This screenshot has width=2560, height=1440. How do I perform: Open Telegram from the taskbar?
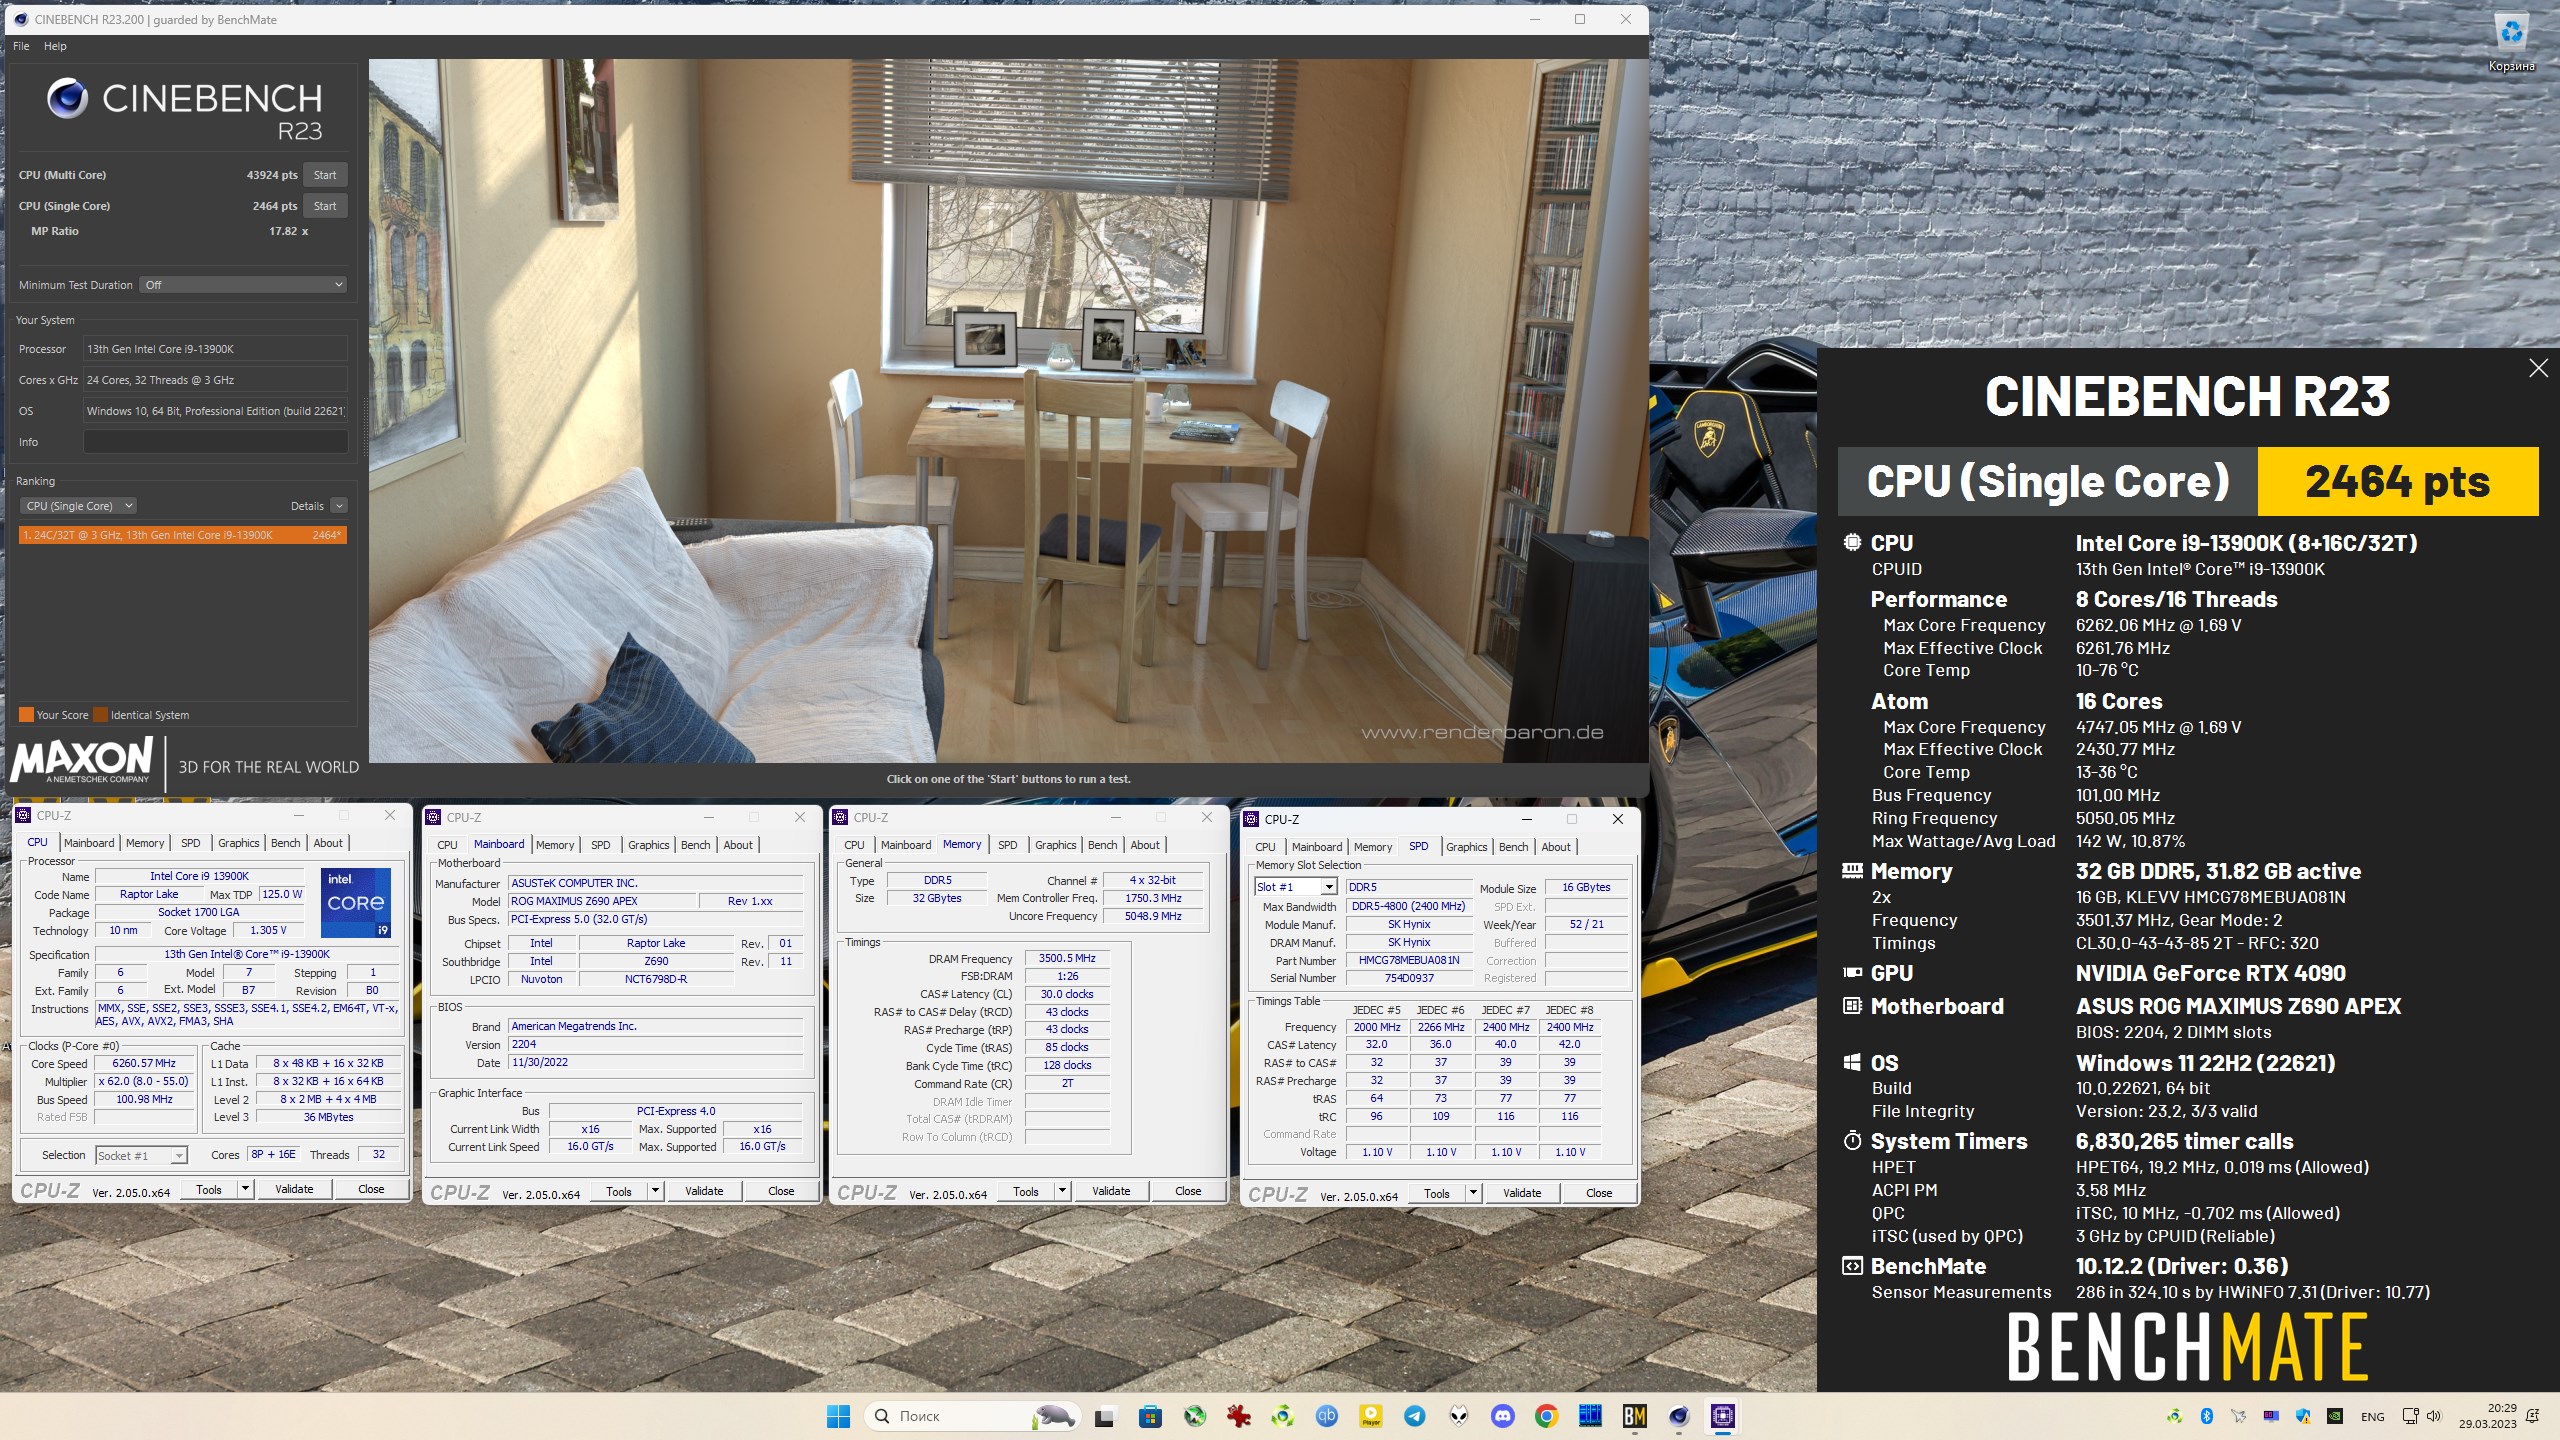point(1415,1416)
